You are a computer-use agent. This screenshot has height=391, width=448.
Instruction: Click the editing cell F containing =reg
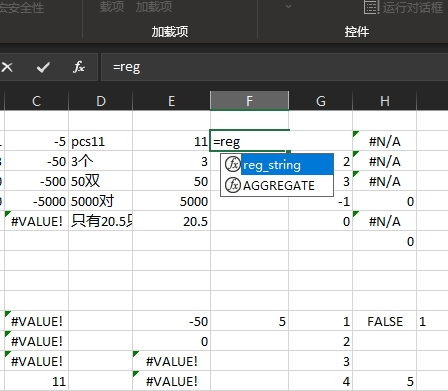249,141
